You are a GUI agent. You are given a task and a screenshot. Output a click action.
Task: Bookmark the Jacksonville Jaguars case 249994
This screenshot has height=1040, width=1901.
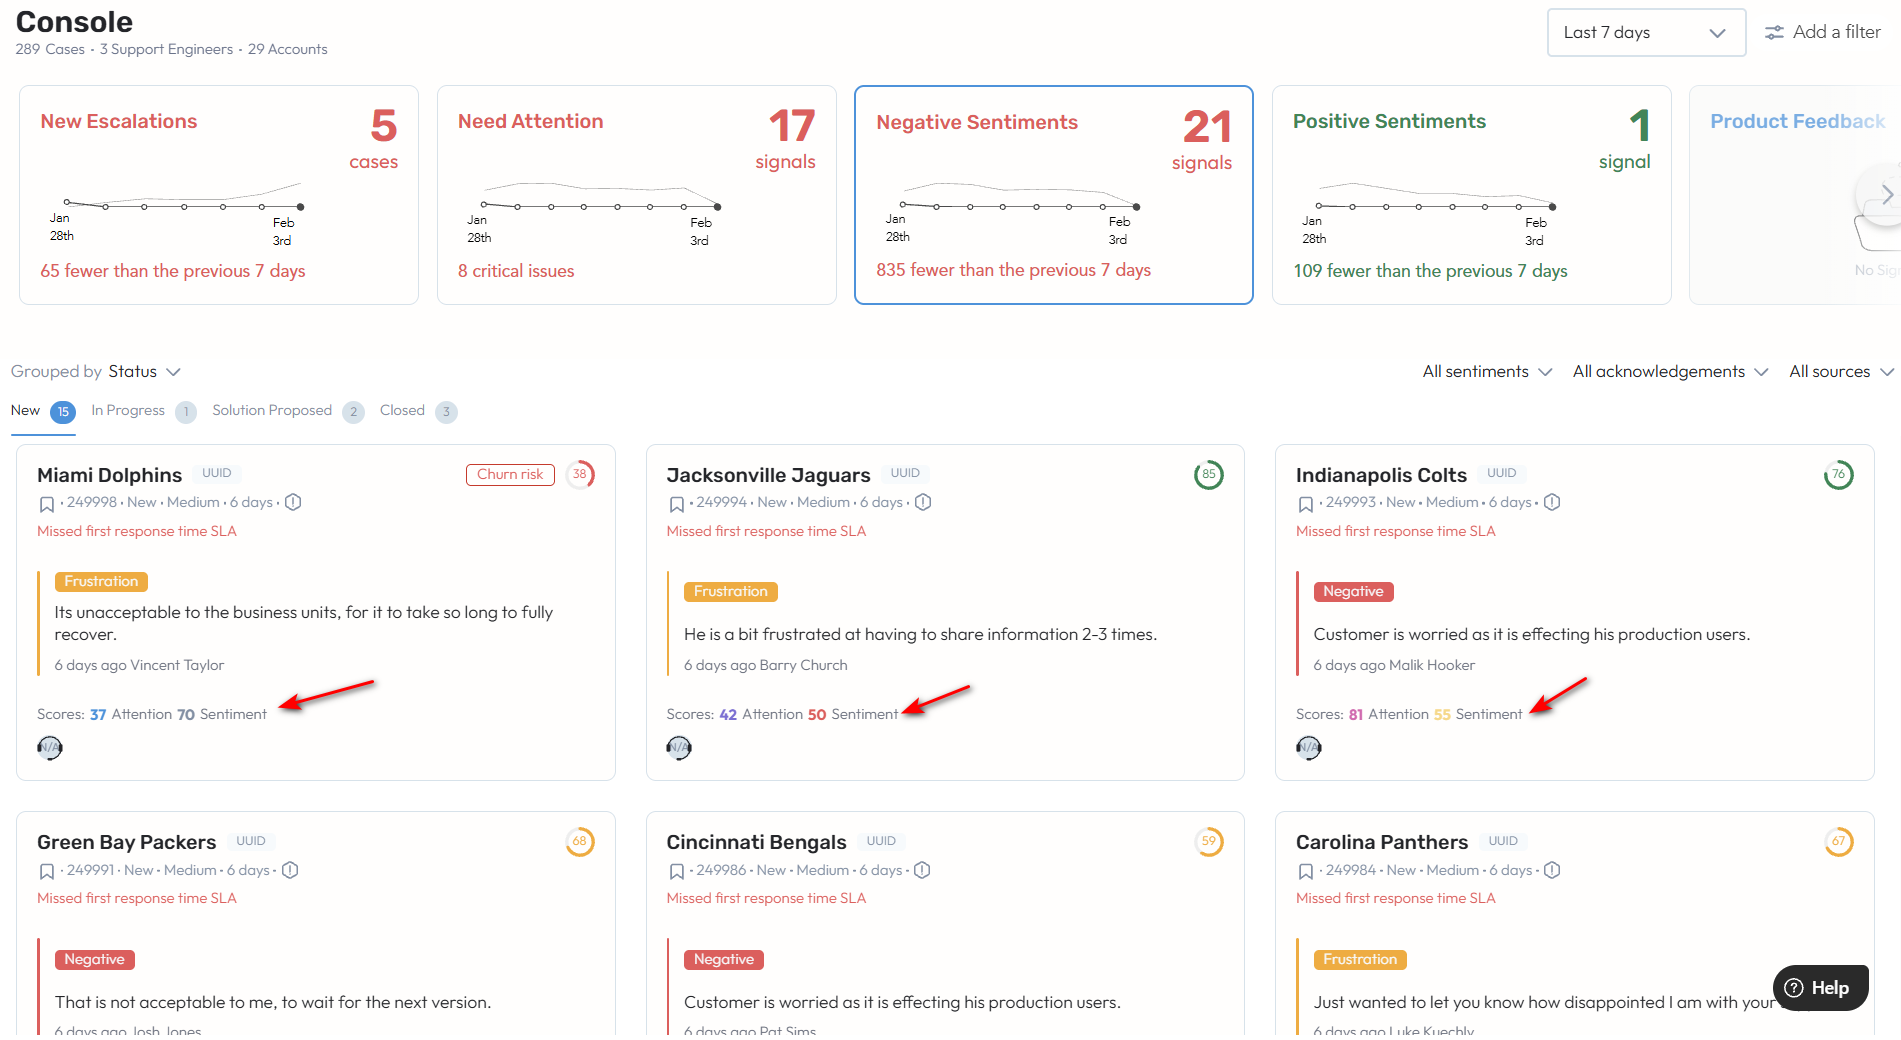(676, 504)
